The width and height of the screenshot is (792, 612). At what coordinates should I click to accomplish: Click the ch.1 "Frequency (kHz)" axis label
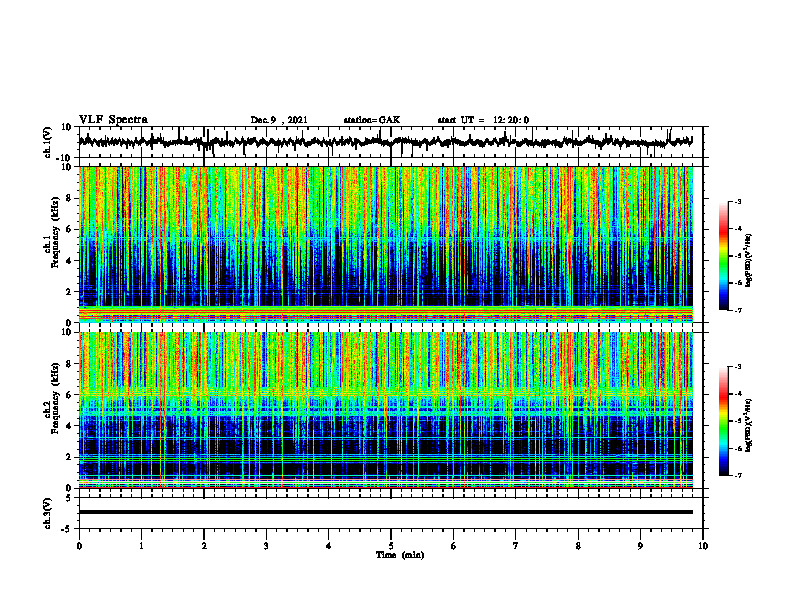pos(55,233)
